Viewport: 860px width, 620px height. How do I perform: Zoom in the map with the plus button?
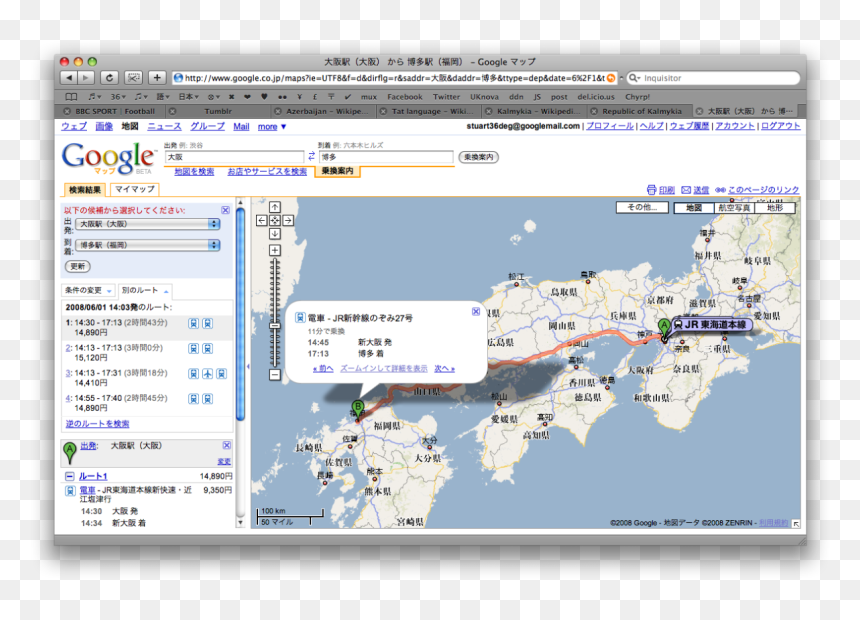point(275,250)
